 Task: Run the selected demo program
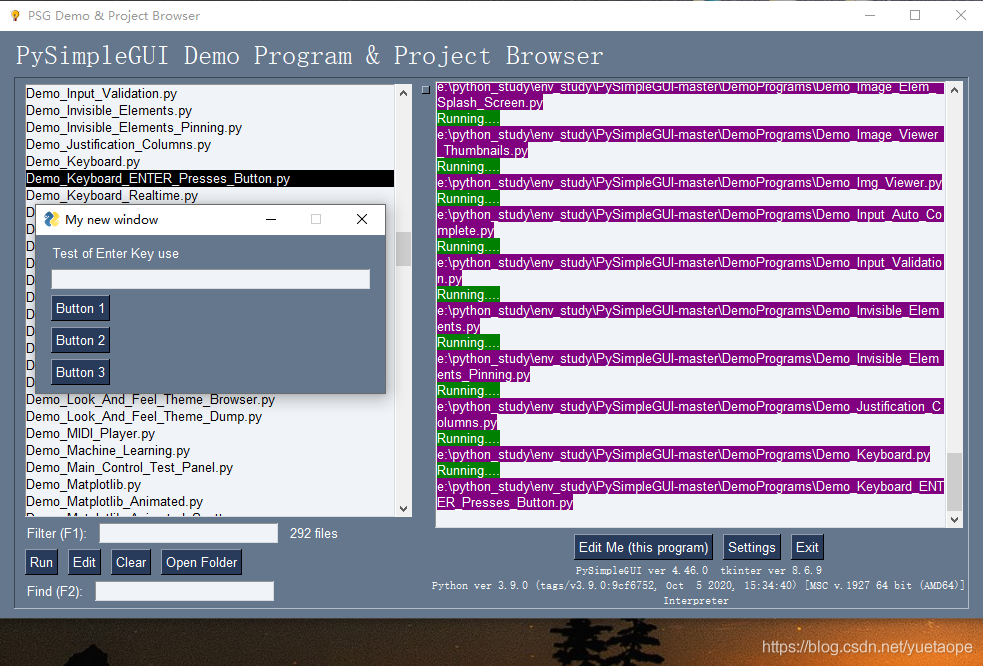coord(41,563)
